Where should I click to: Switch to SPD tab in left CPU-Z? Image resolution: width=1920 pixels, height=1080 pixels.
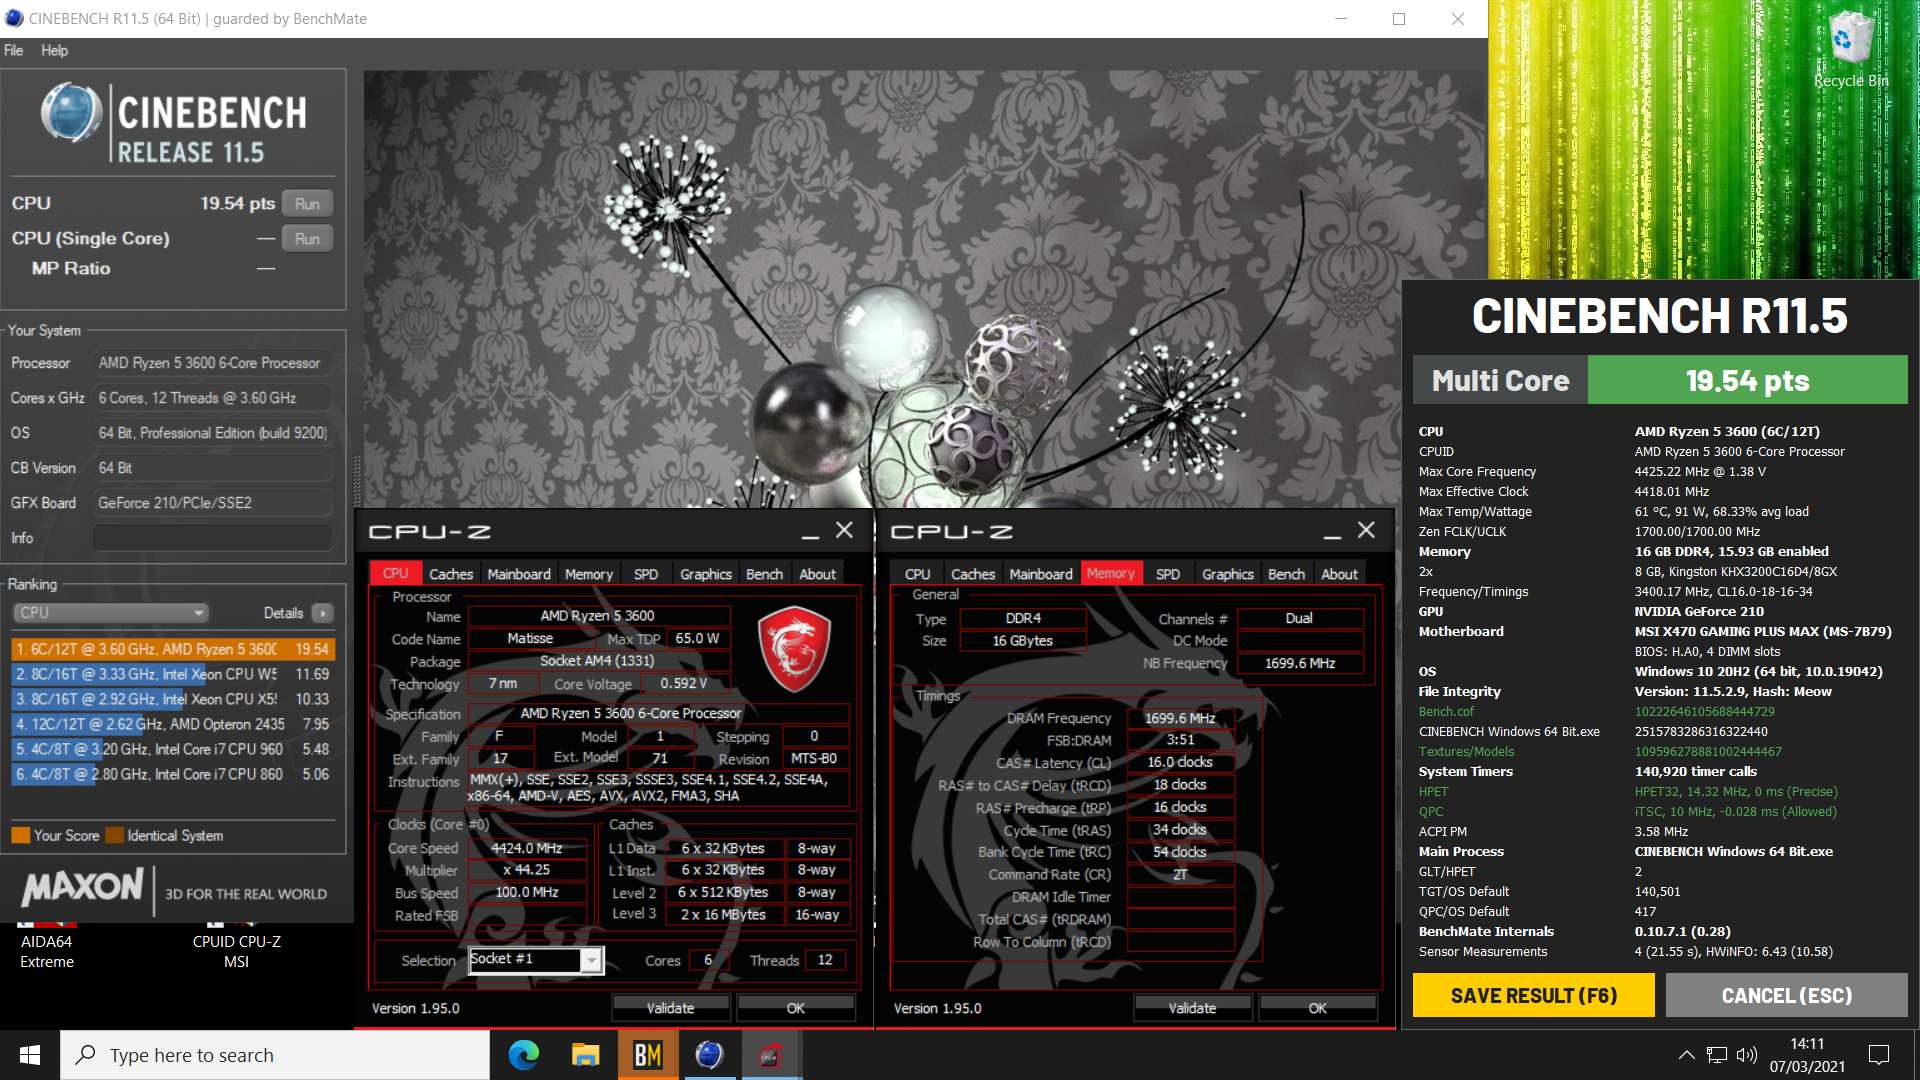point(646,574)
